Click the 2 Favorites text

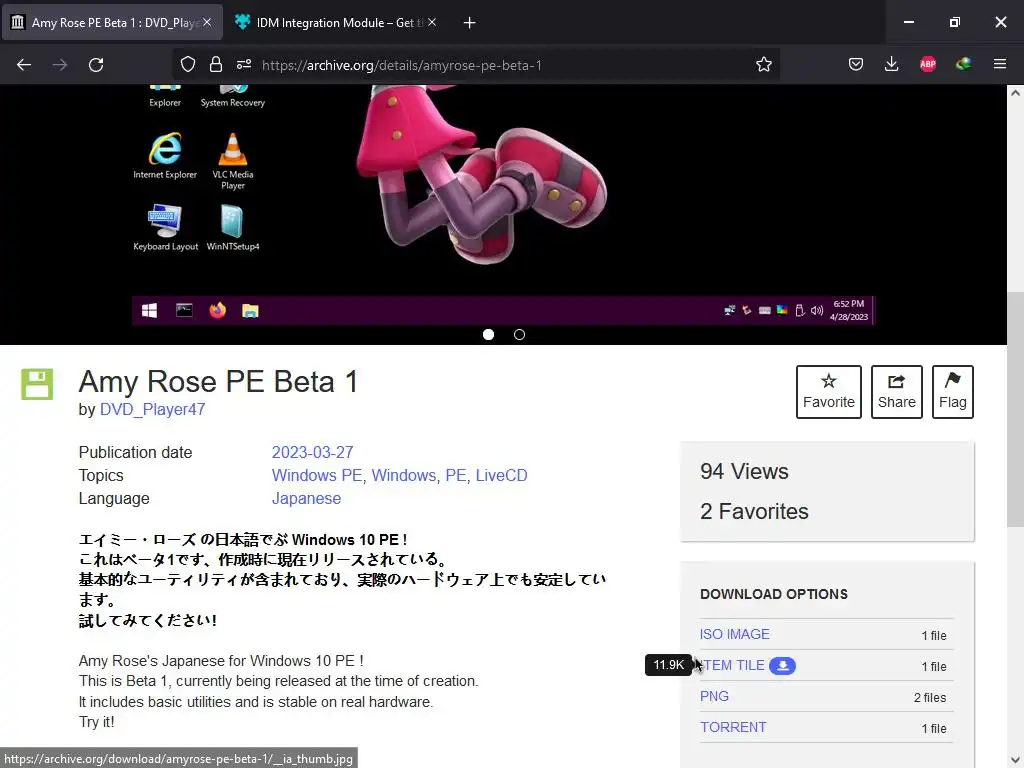(x=754, y=511)
